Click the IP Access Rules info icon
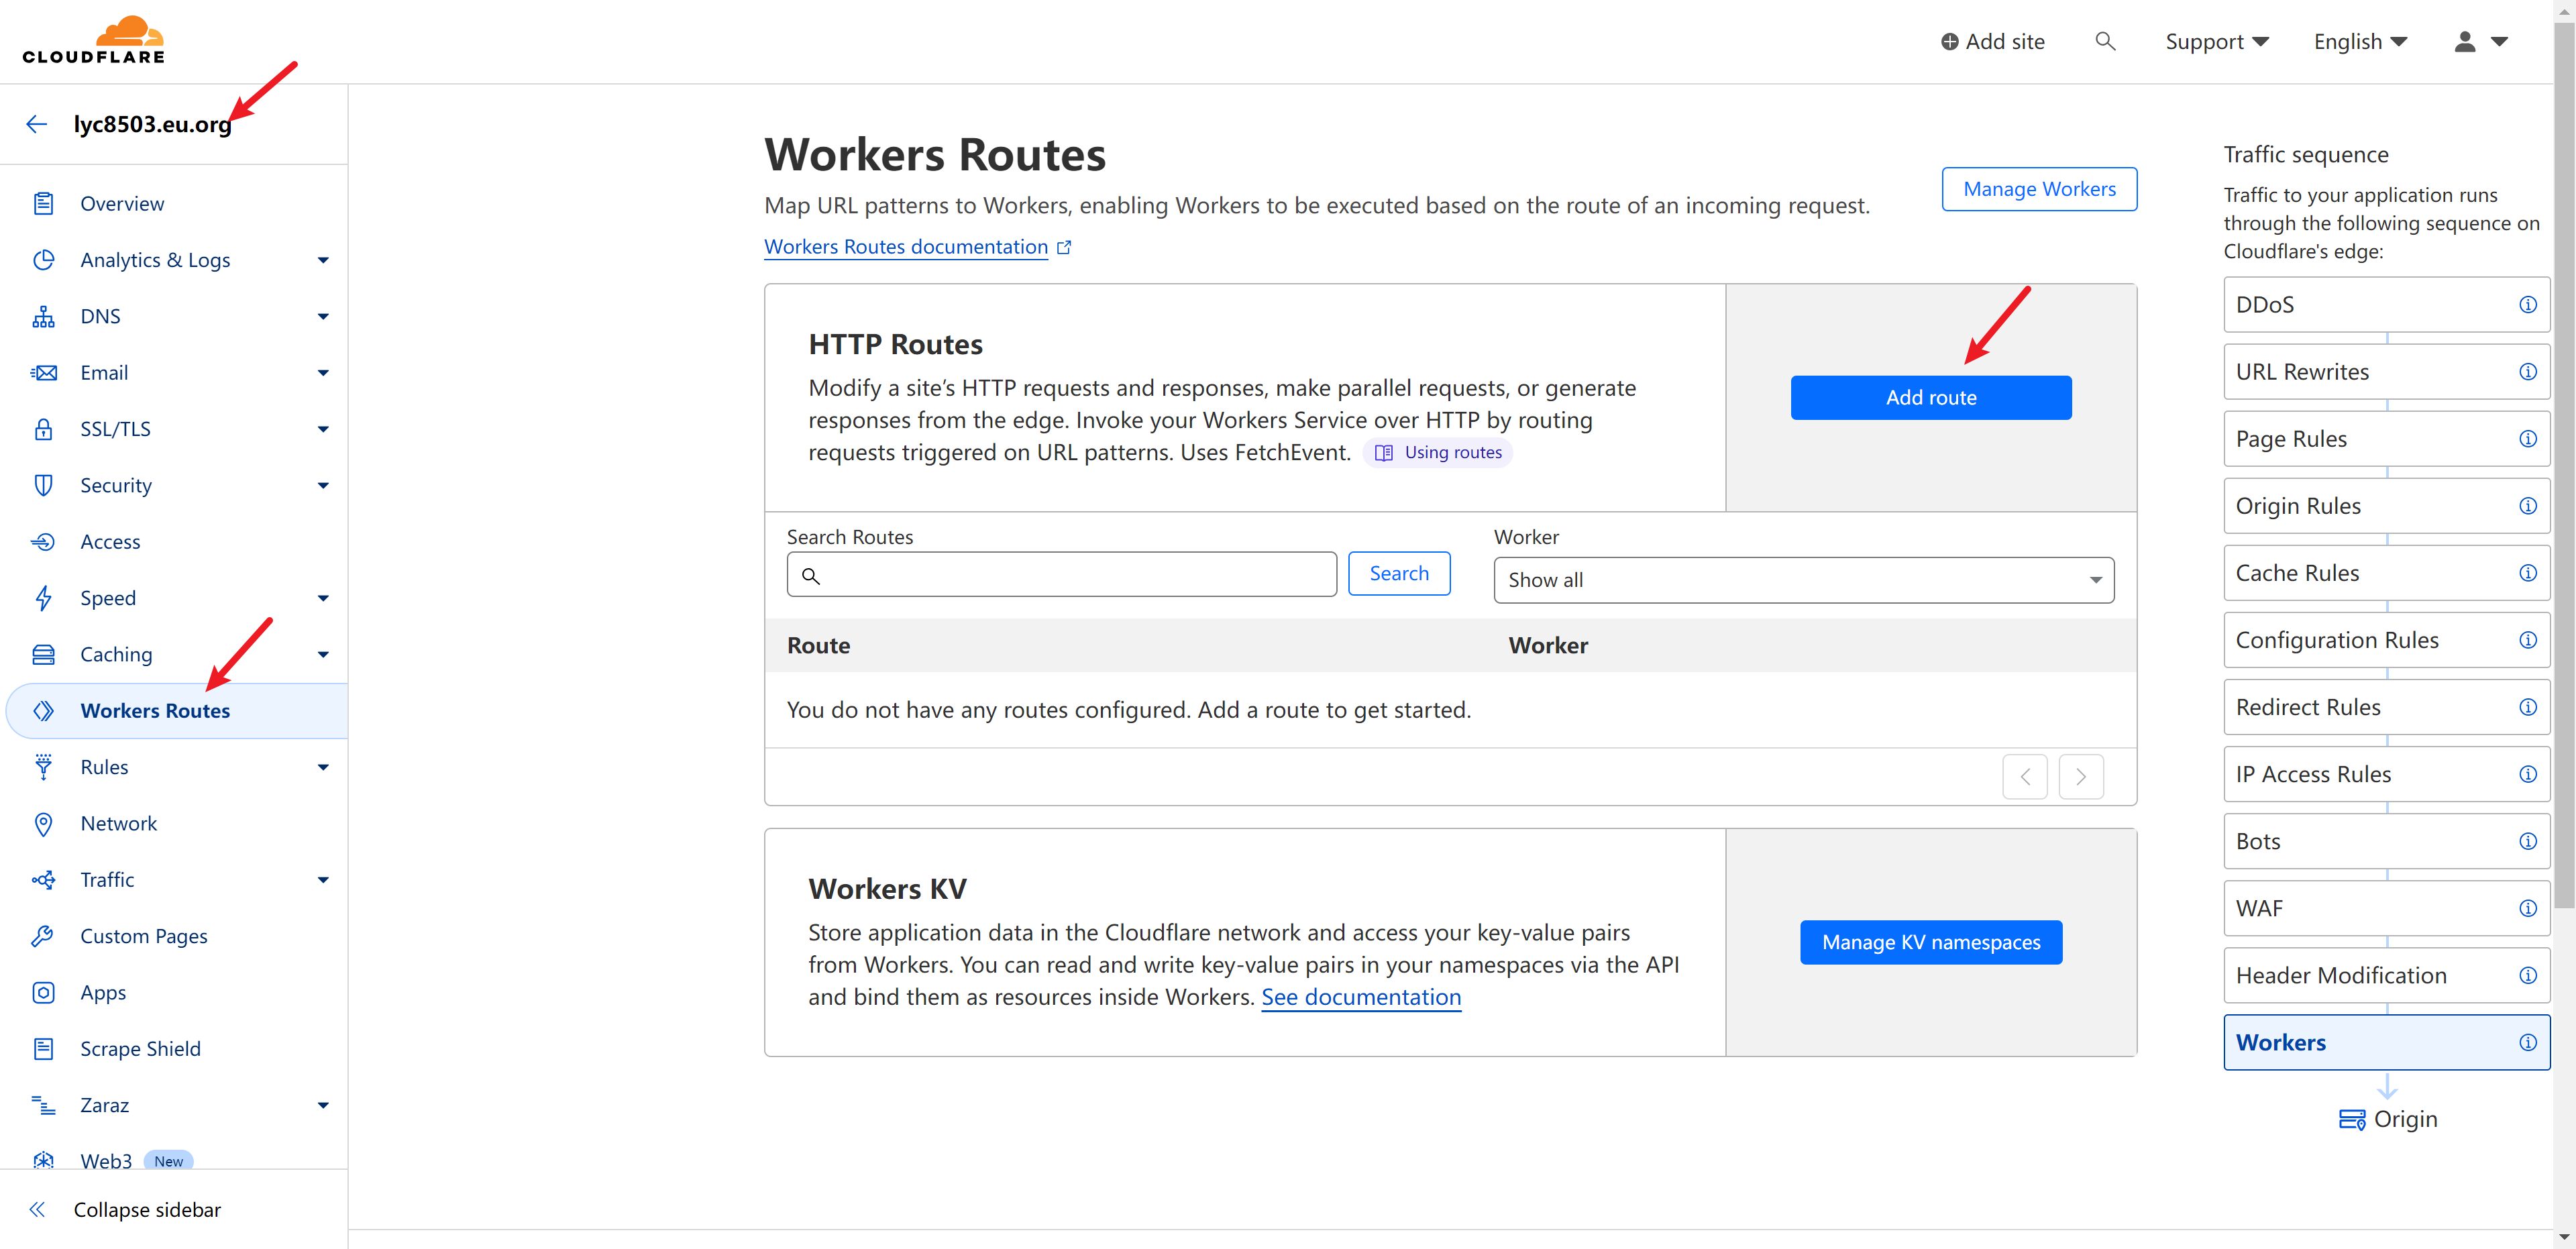Screen dimensions: 2576x1249 [x=2527, y=773]
